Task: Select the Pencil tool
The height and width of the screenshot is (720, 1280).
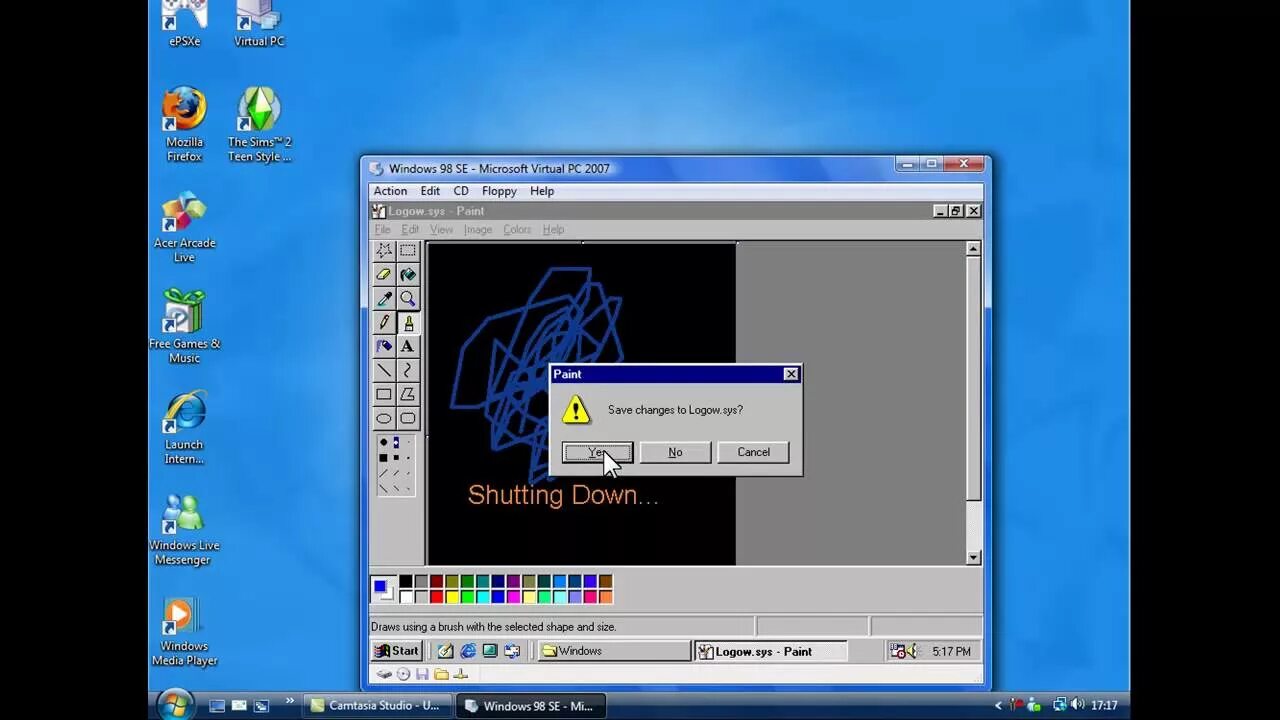Action: pyautogui.click(x=384, y=322)
